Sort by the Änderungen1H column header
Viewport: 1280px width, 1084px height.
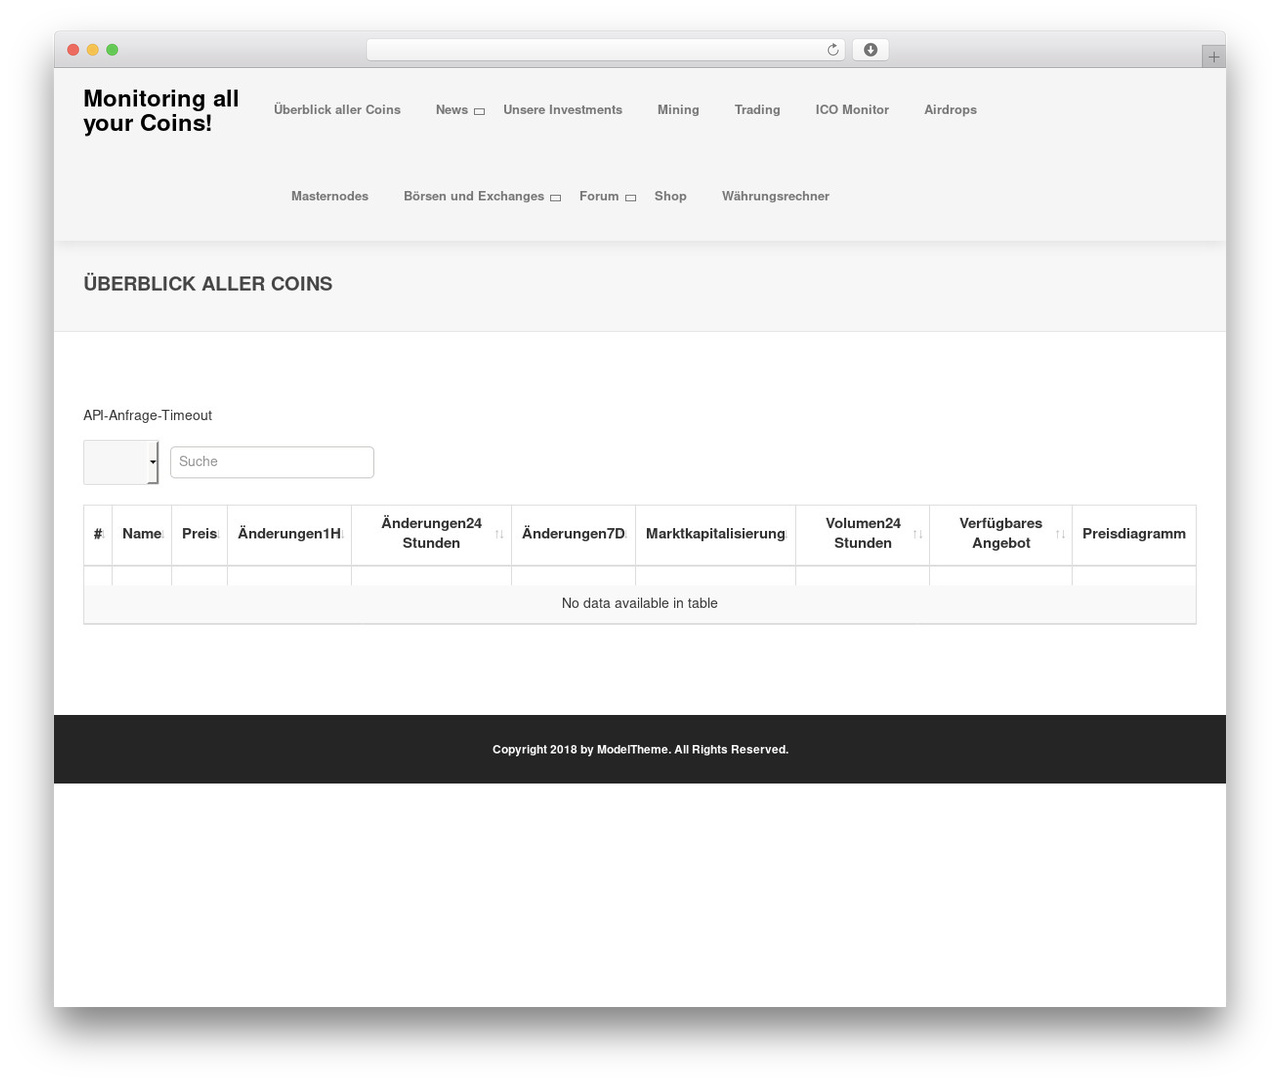click(290, 534)
